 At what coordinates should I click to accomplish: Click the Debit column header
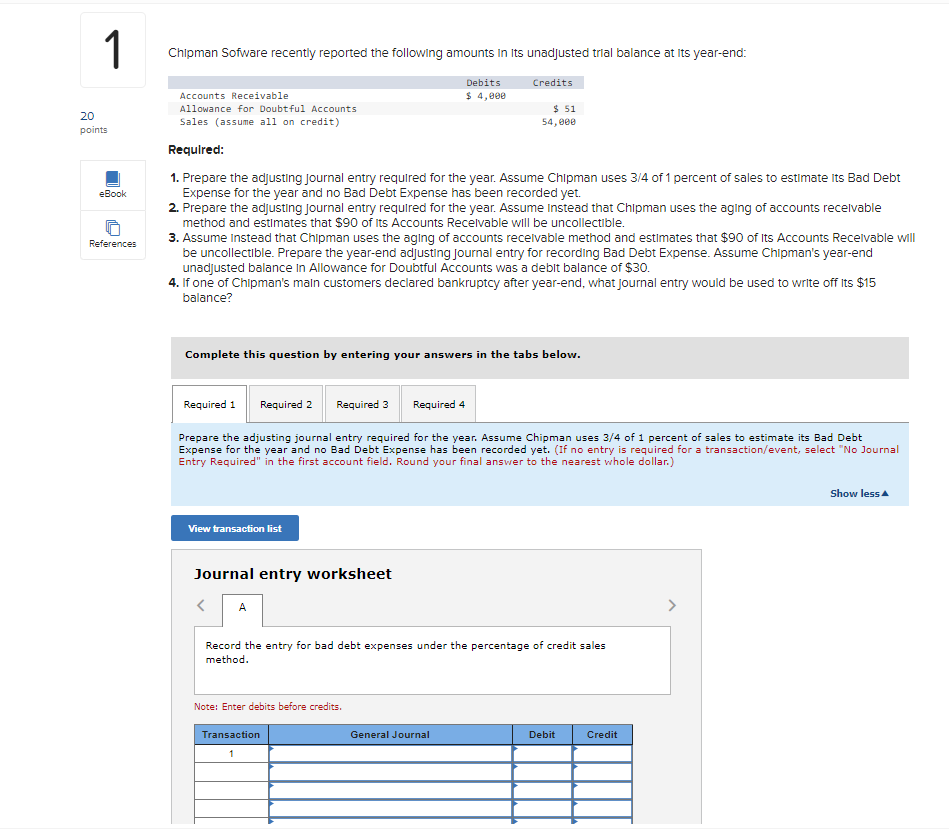click(542, 734)
